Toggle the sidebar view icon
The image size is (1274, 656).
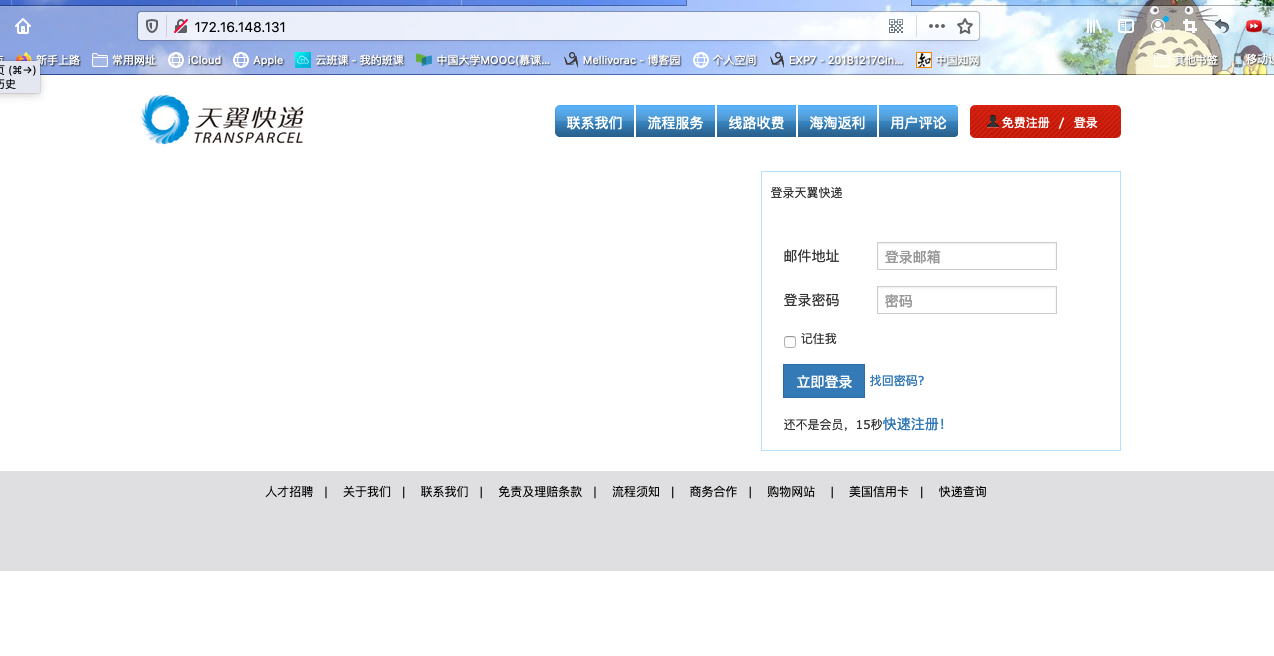tap(1126, 27)
